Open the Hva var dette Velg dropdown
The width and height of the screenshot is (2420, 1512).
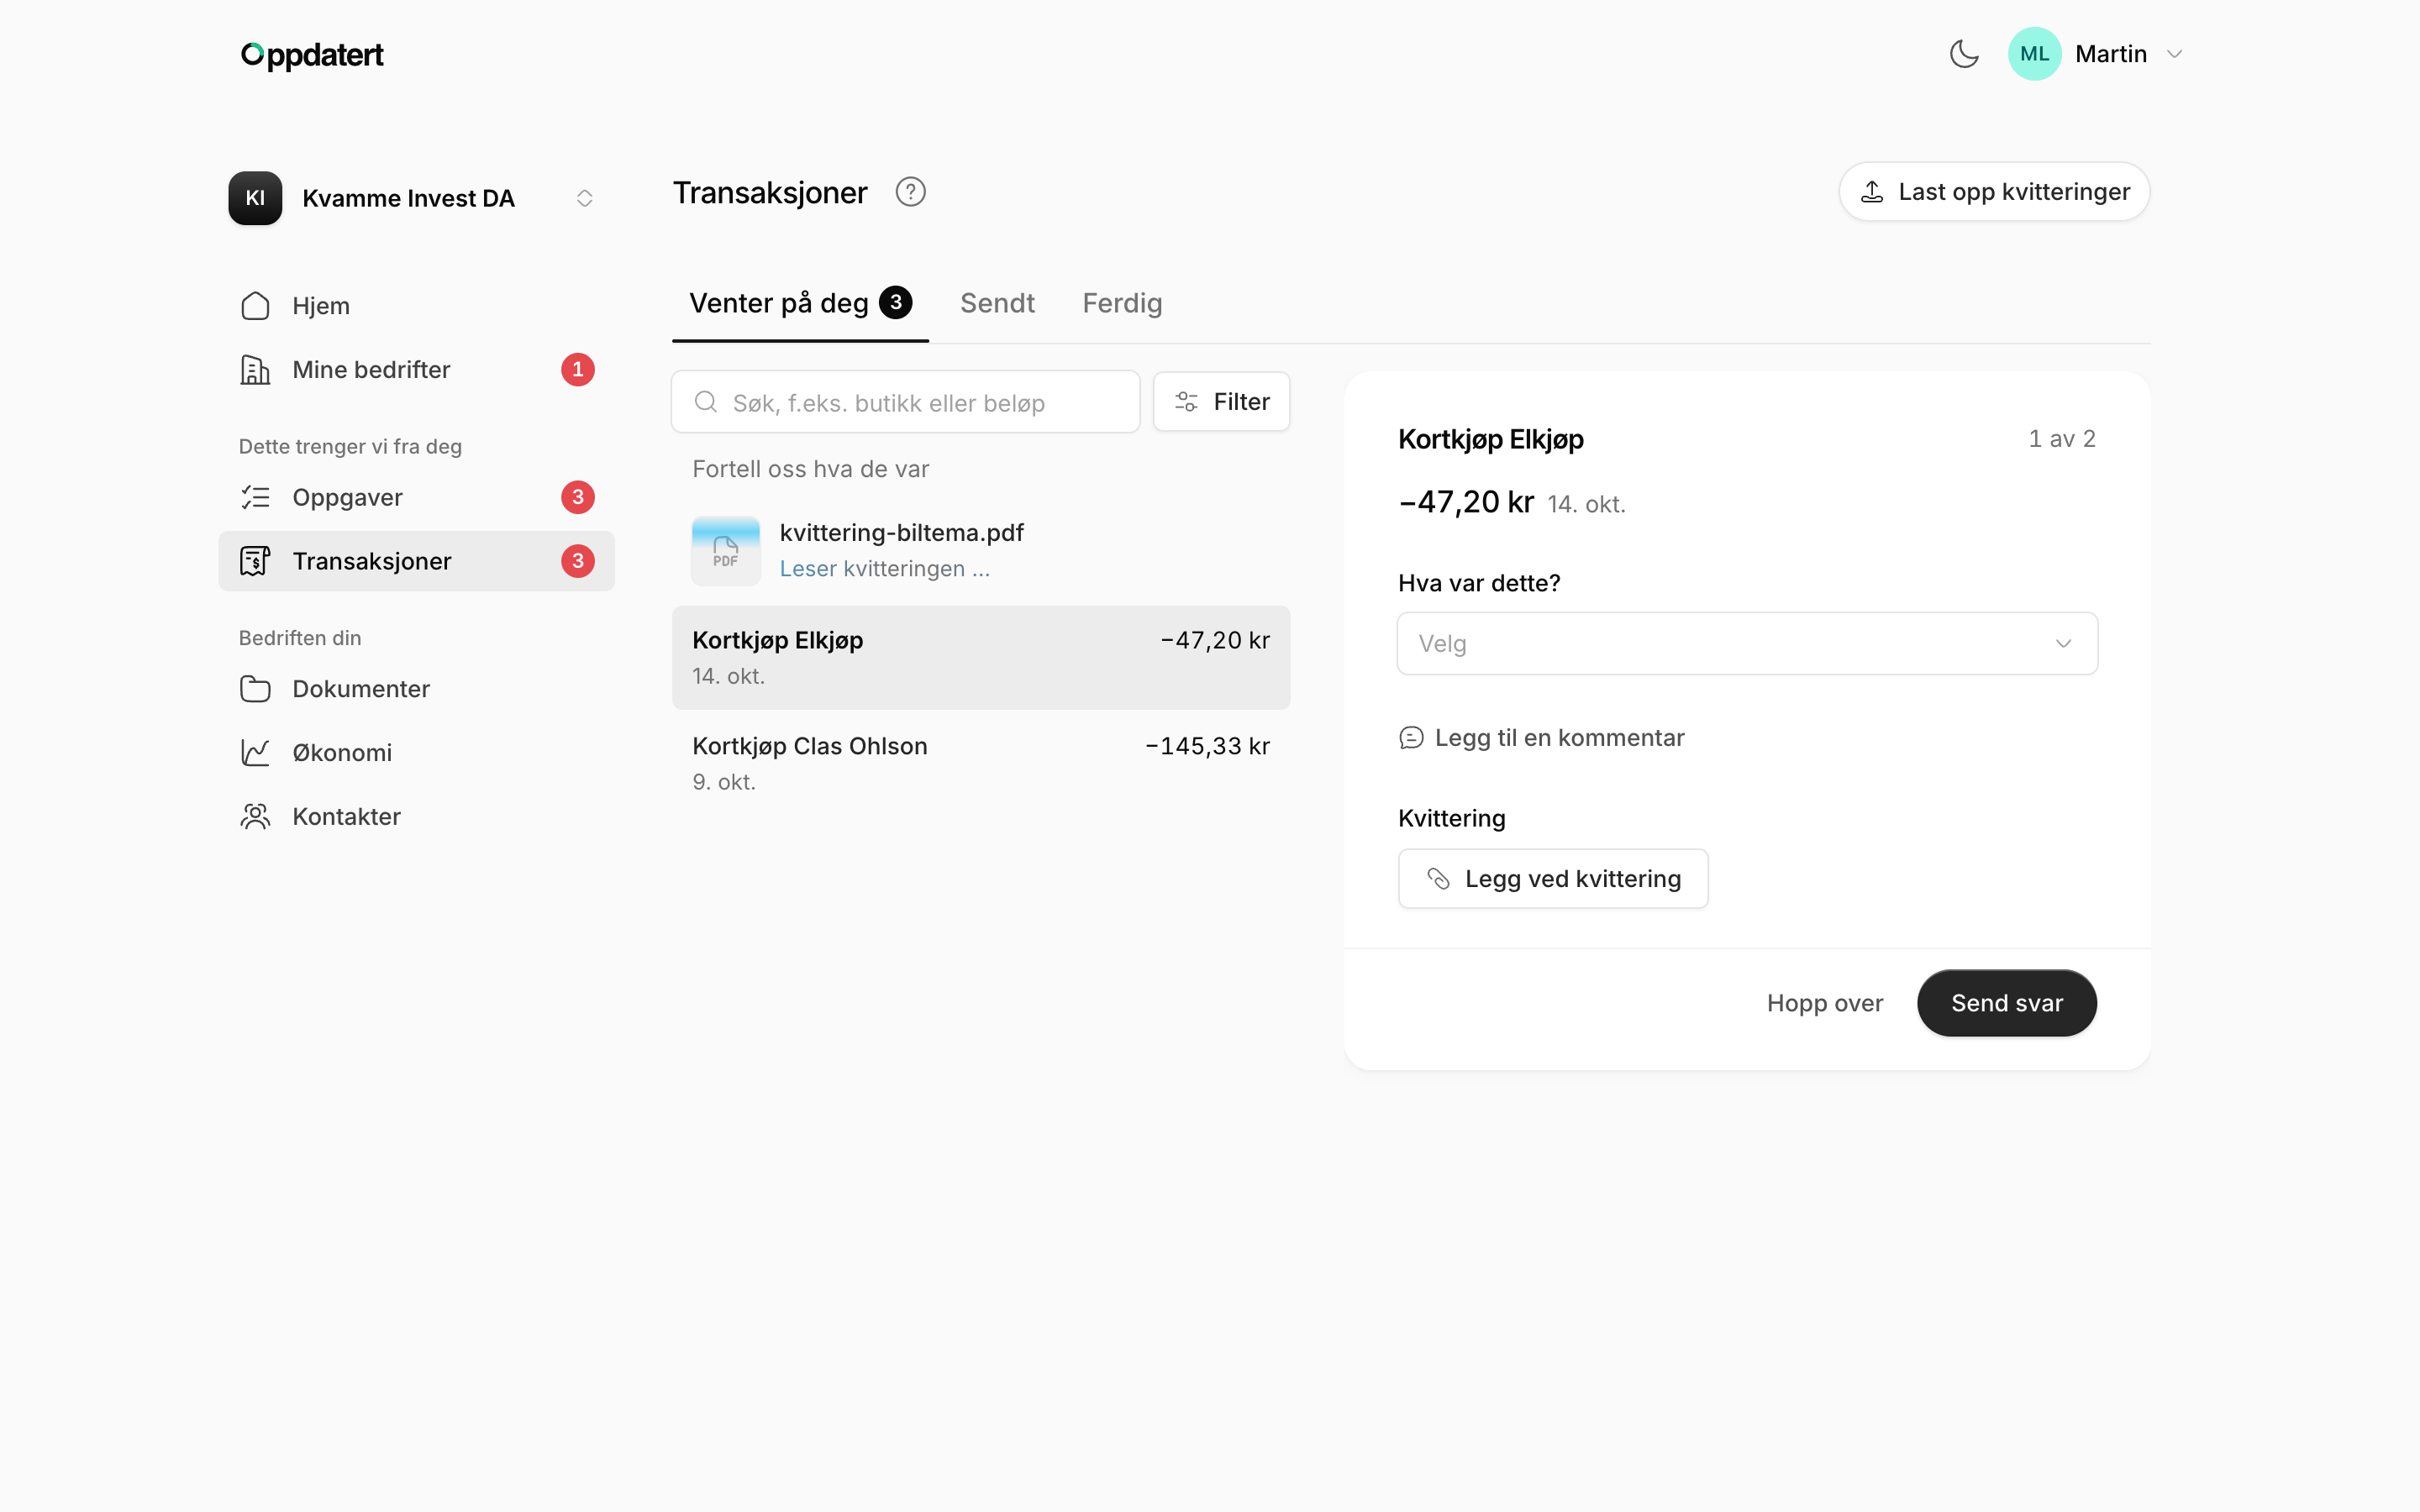1747,644
